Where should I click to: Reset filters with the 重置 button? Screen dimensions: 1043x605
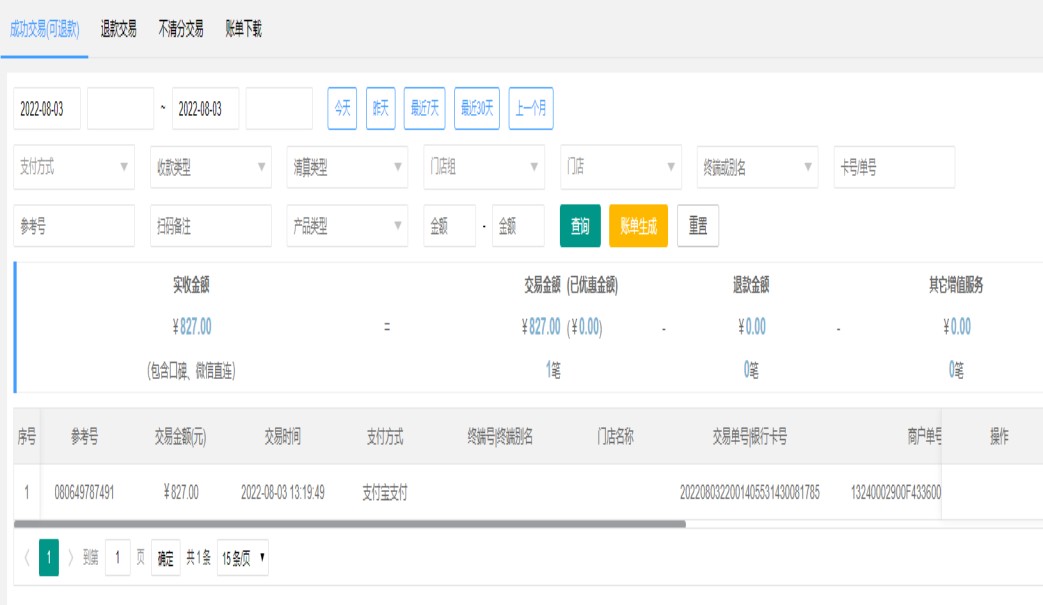click(x=698, y=226)
